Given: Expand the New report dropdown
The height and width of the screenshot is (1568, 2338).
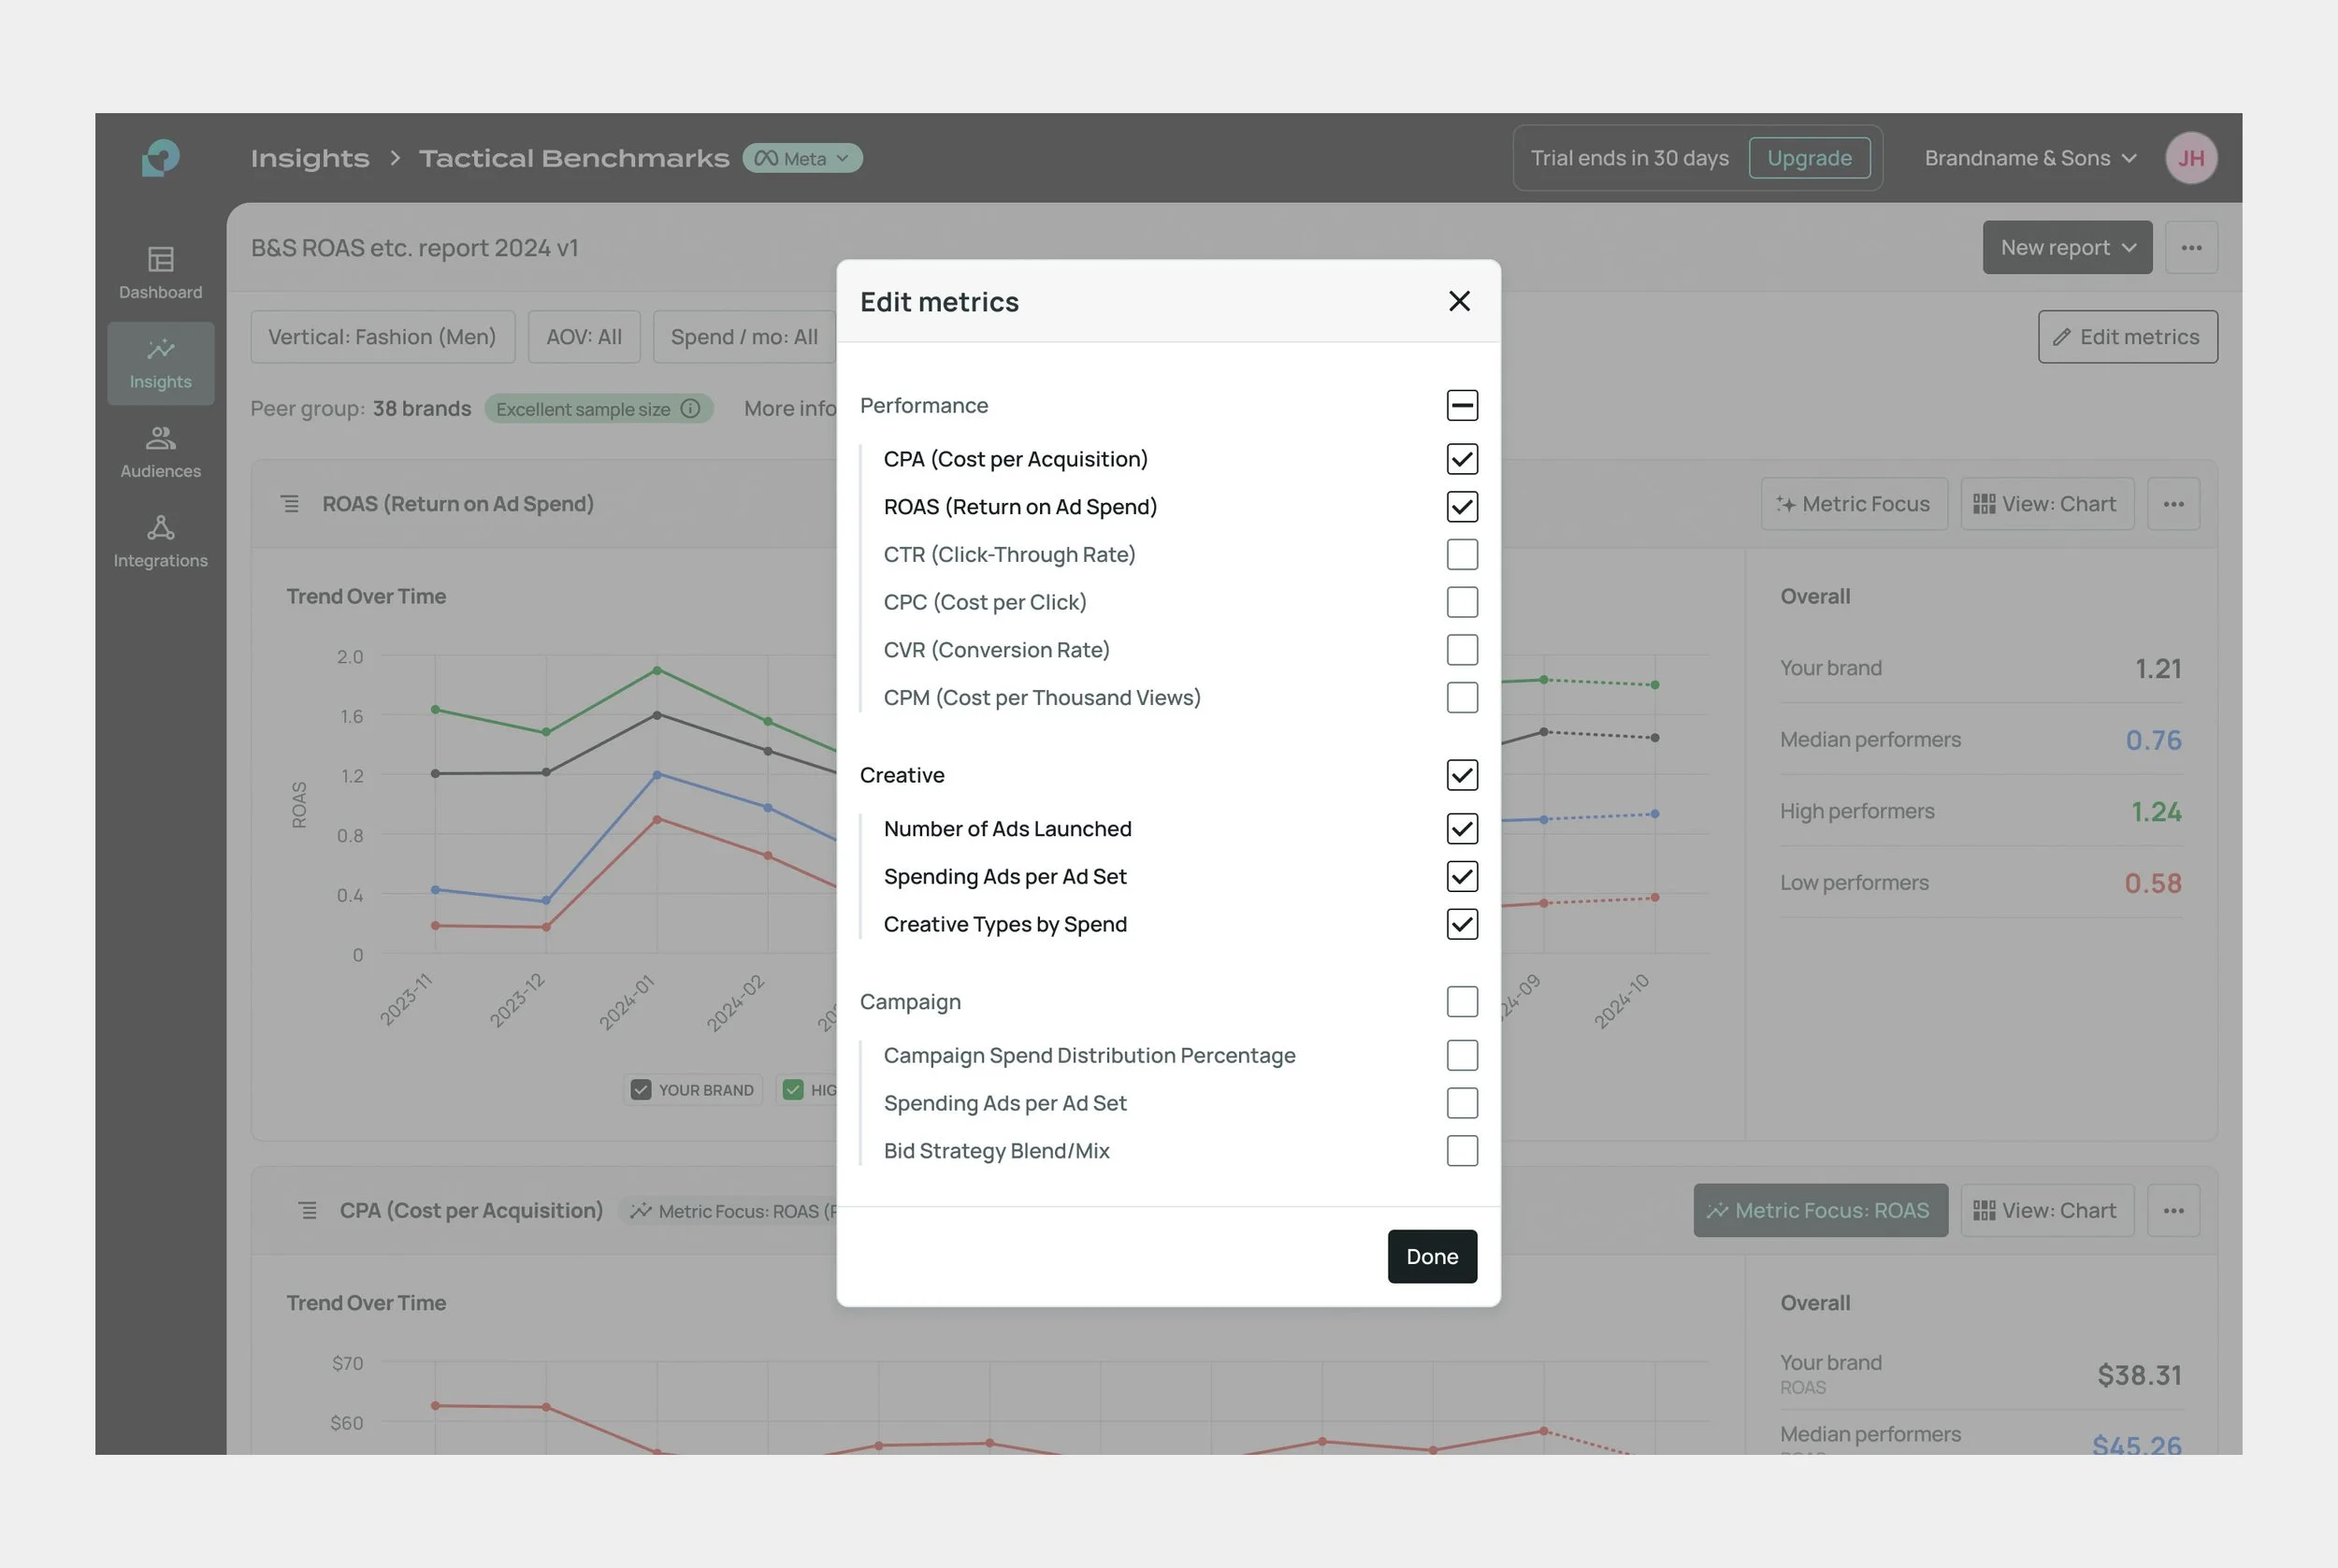Looking at the screenshot, I should coord(2066,248).
